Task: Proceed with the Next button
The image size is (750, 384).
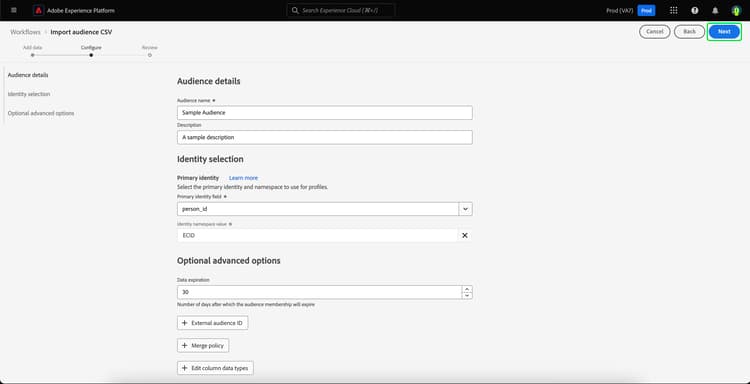Action: [724, 32]
